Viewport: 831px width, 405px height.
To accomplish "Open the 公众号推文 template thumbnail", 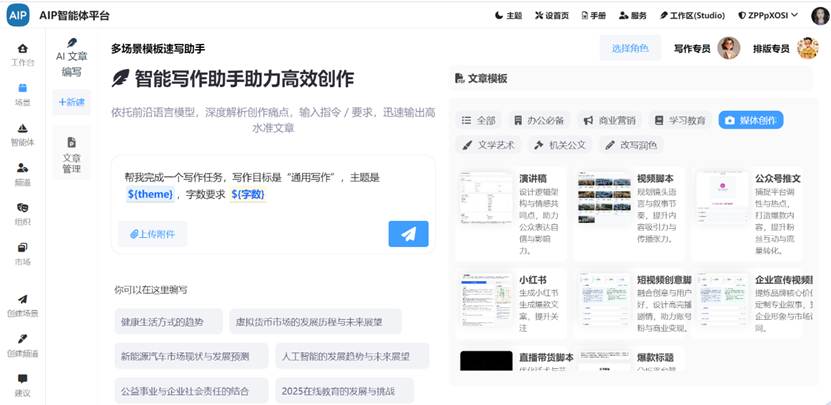I will pyautogui.click(x=722, y=198).
